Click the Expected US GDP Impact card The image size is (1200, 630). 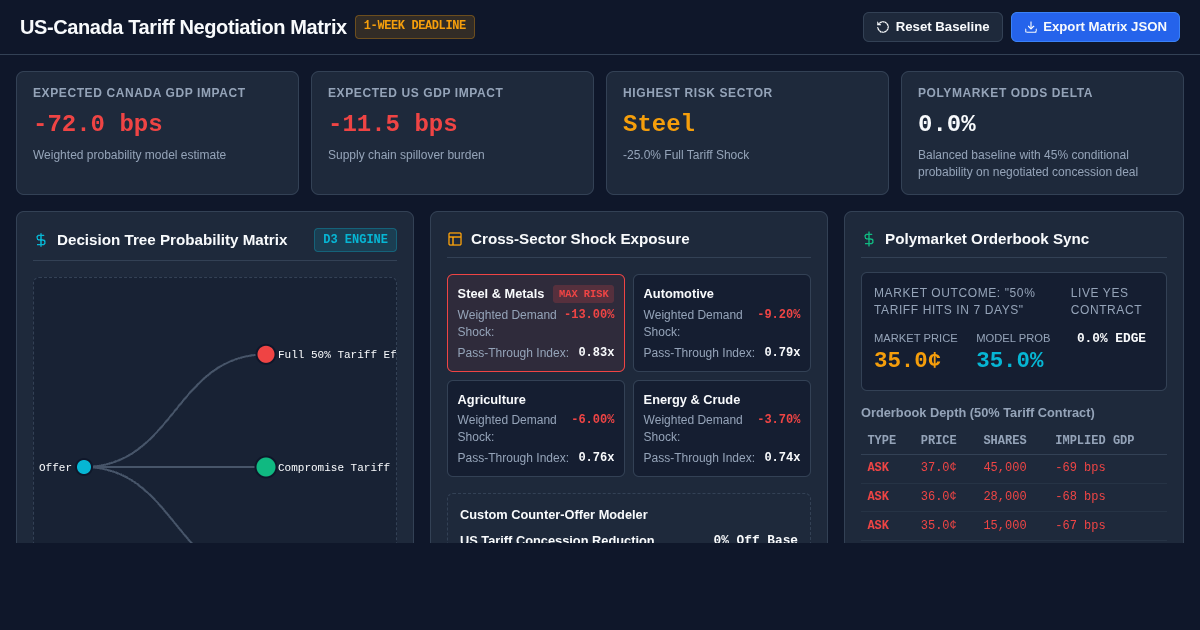point(452,133)
